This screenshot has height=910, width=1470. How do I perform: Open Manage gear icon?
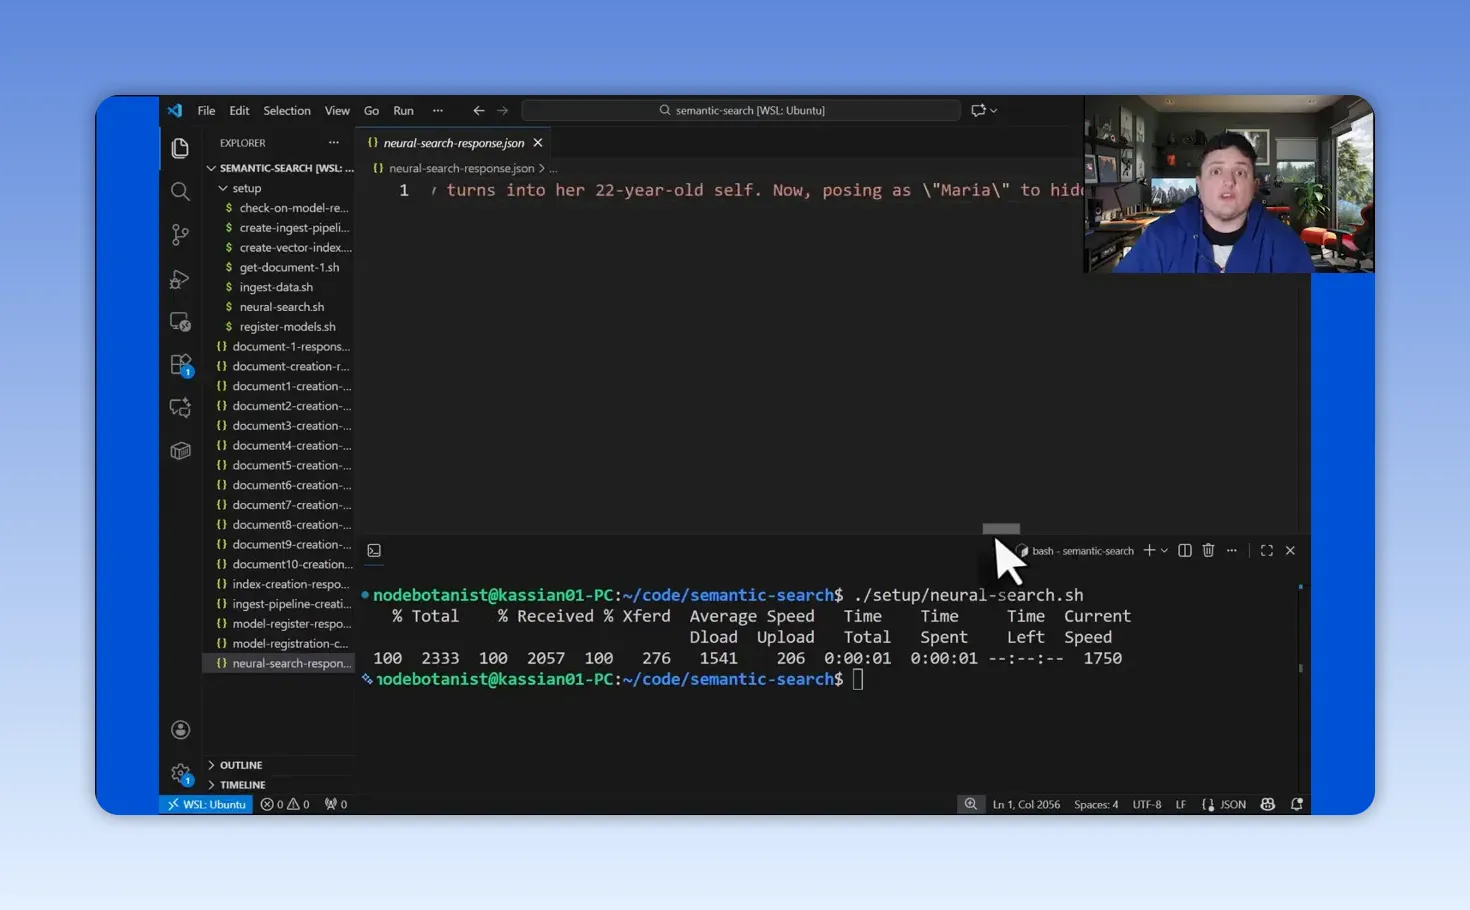point(180,773)
